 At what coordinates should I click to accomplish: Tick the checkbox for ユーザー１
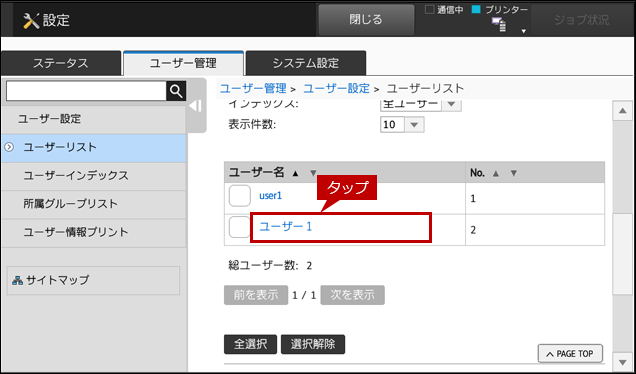(239, 227)
